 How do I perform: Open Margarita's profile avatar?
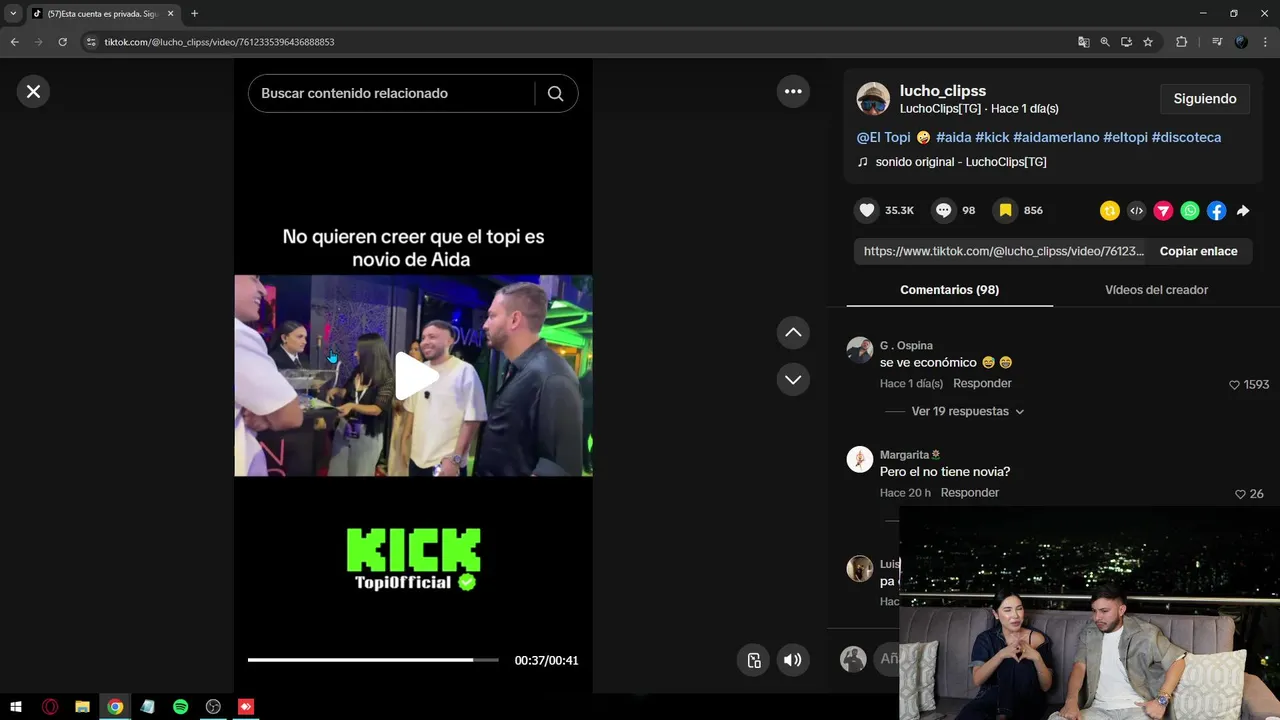point(860,459)
